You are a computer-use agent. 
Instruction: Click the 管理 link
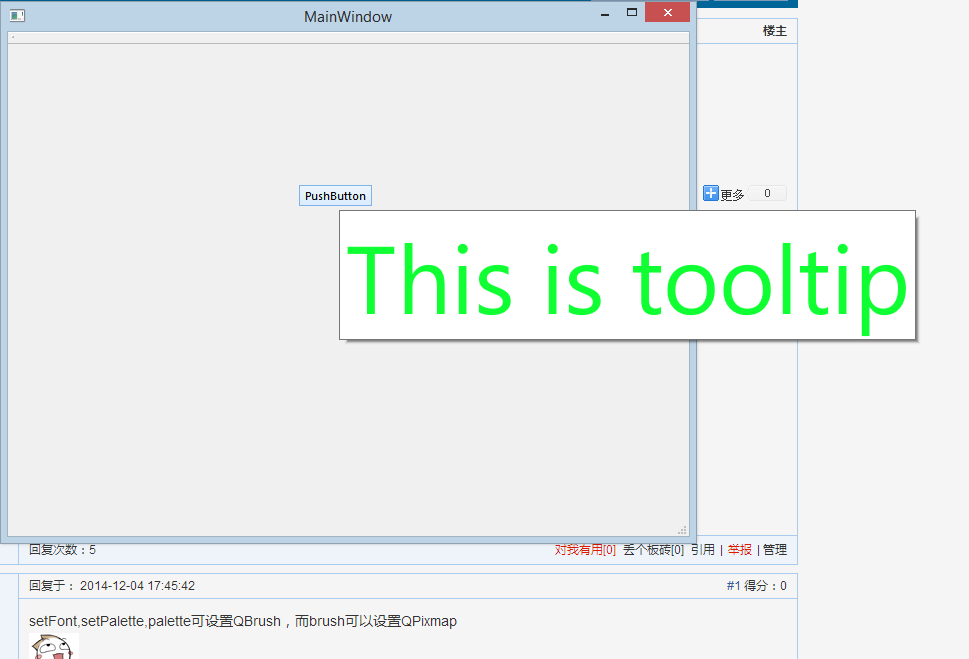click(775, 550)
